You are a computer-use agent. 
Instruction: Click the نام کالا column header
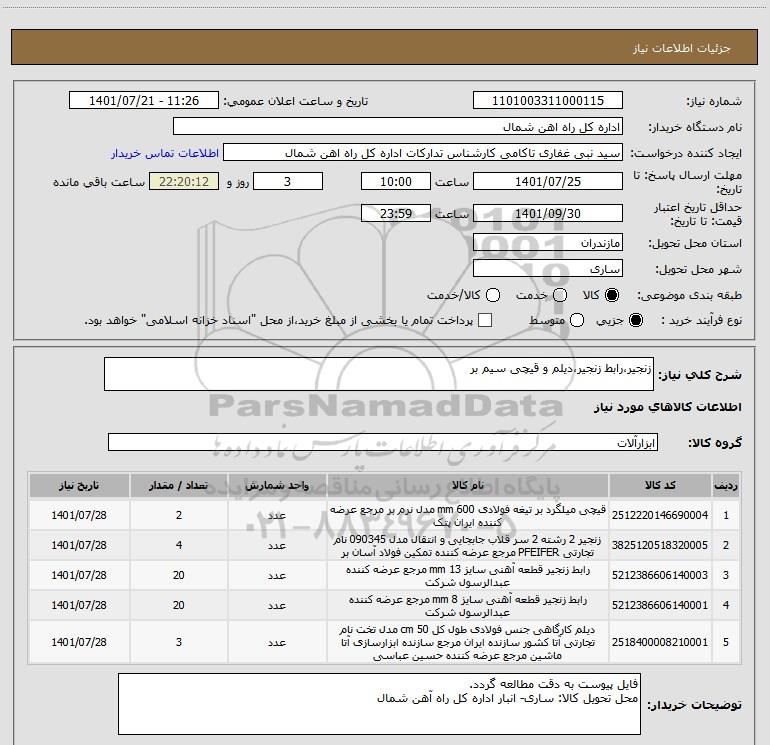(468, 485)
